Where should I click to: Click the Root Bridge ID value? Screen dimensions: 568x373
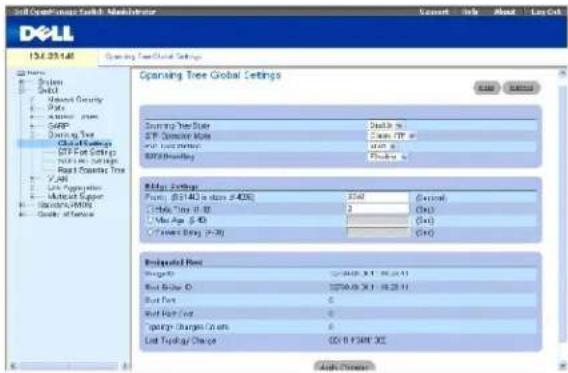[x=369, y=287]
